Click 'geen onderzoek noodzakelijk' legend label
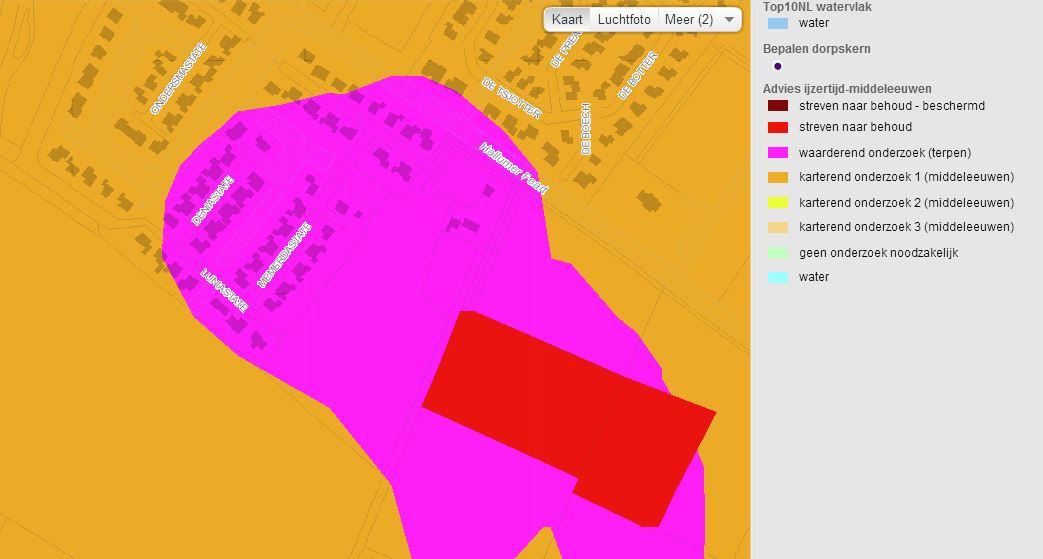The width and height of the screenshot is (1043, 559). [878, 253]
